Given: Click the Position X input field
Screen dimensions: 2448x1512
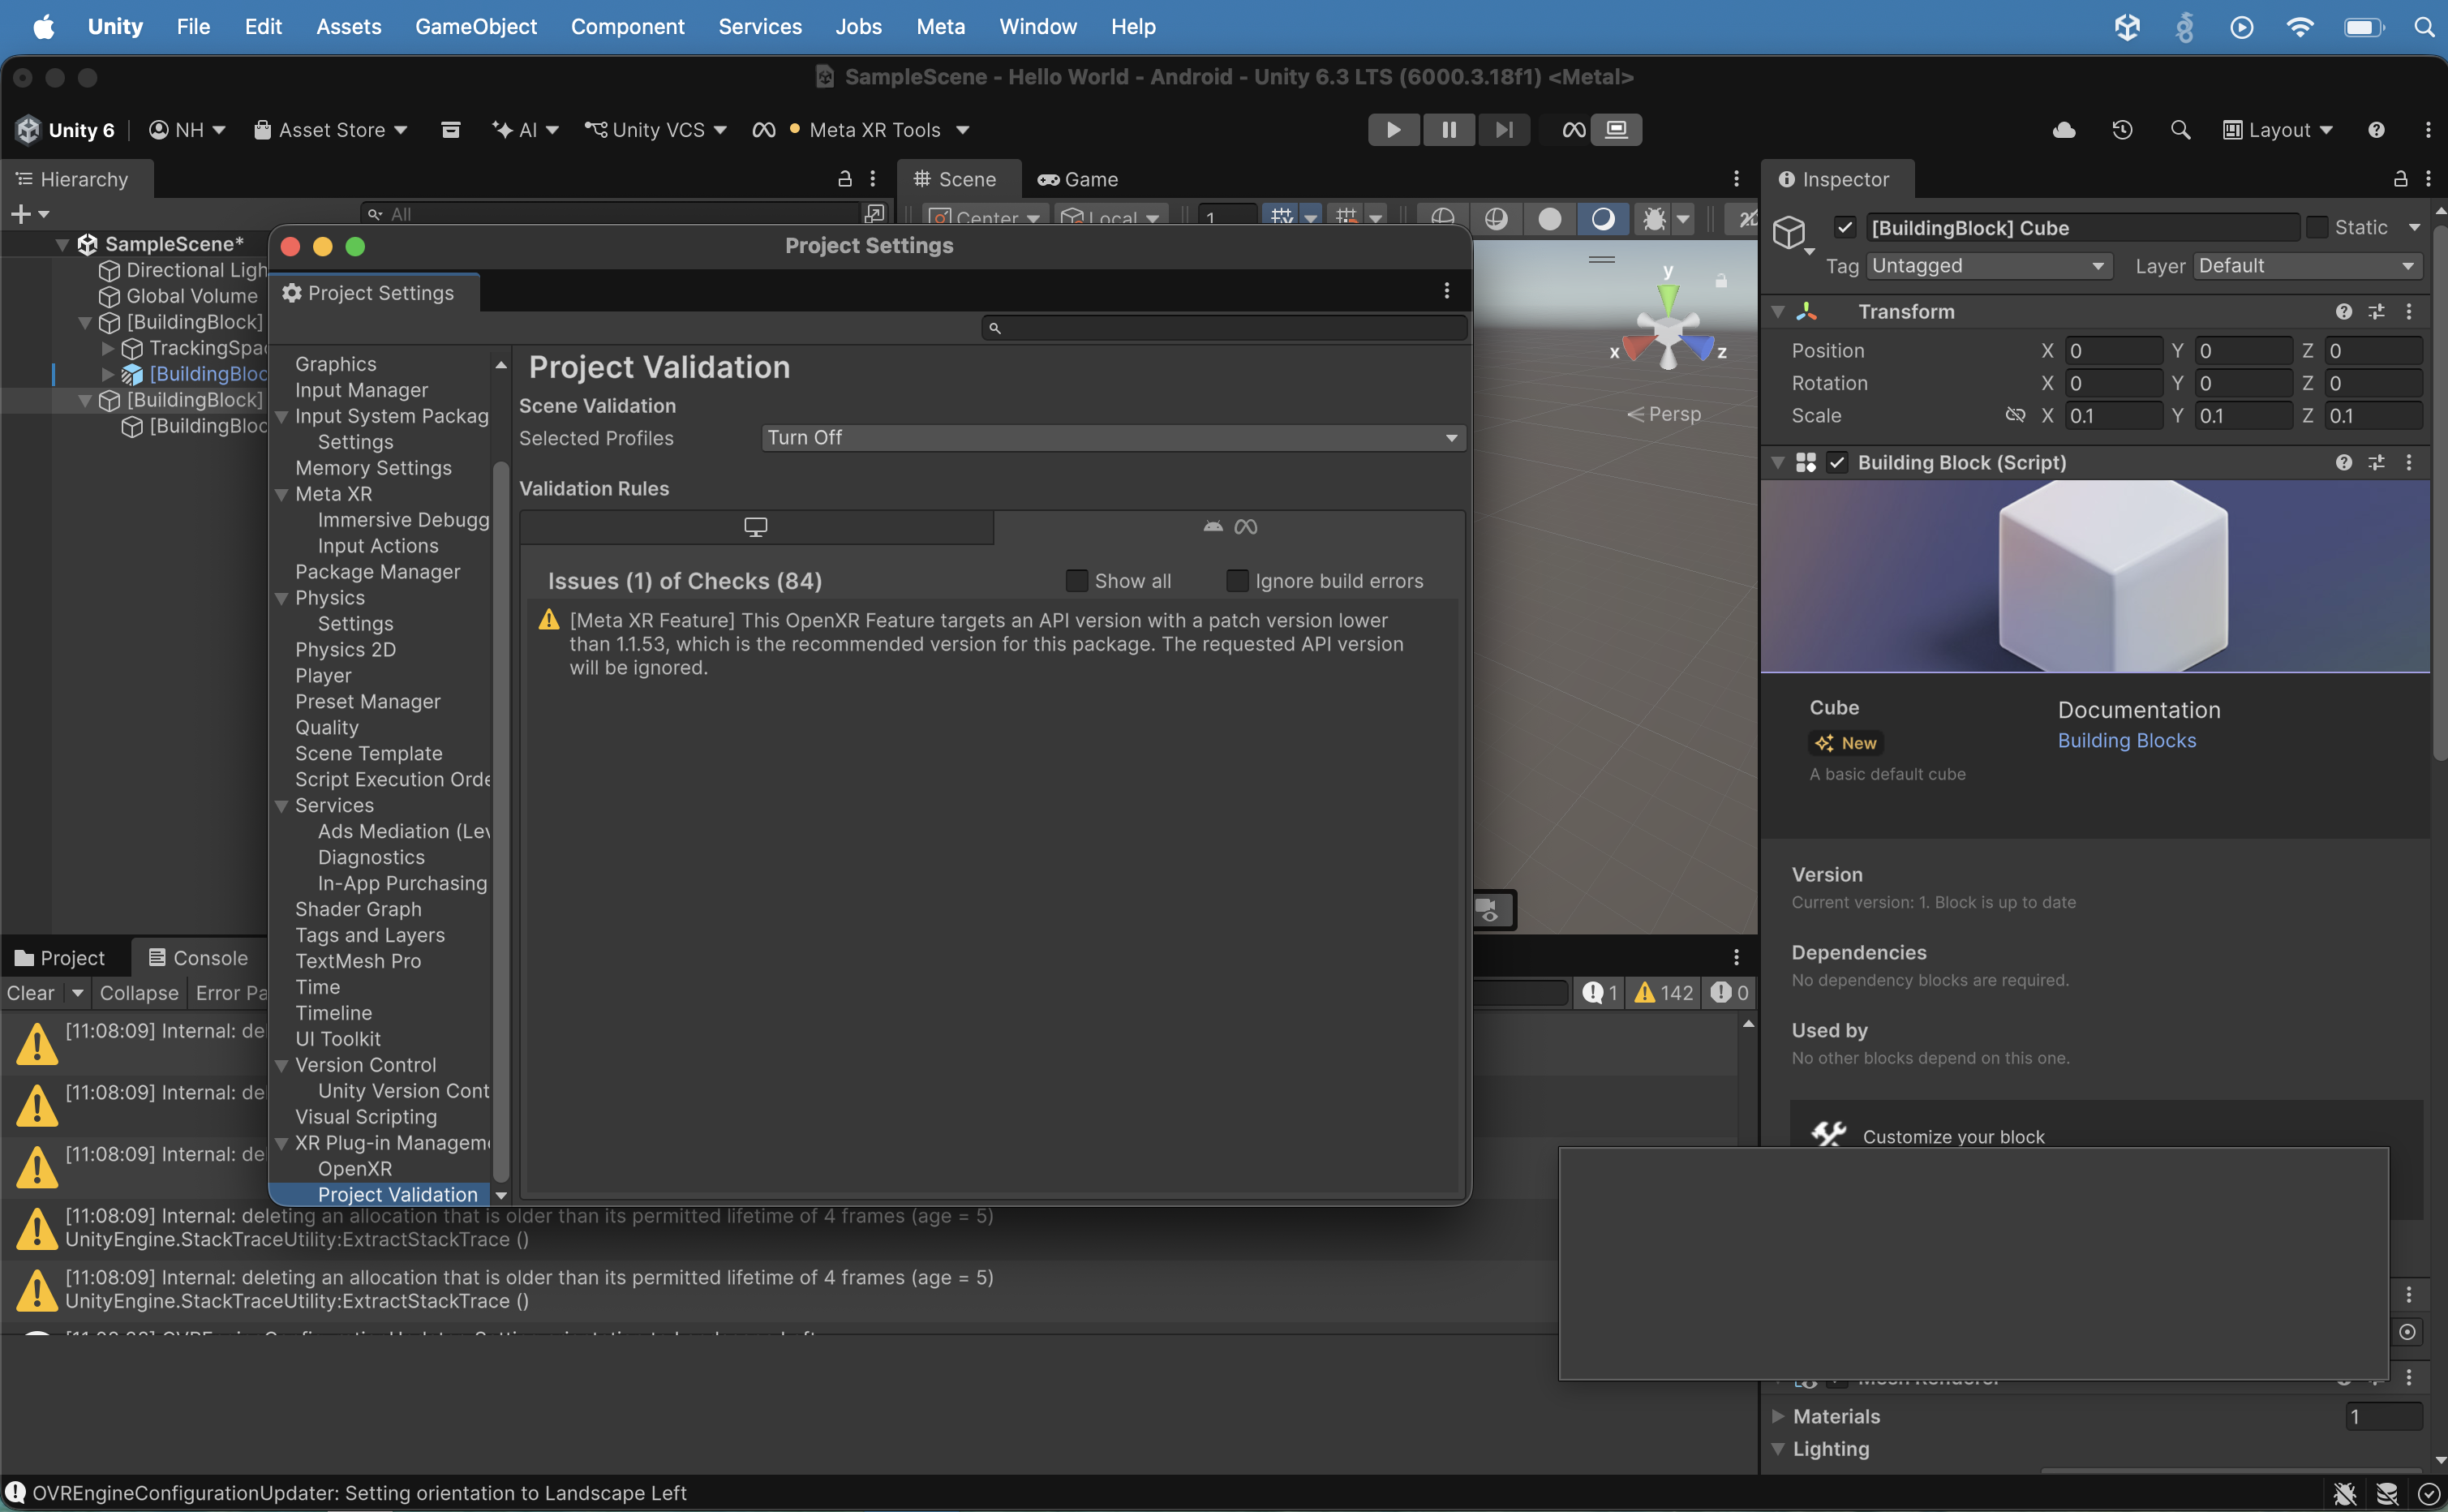Looking at the screenshot, I should [2113, 351].
